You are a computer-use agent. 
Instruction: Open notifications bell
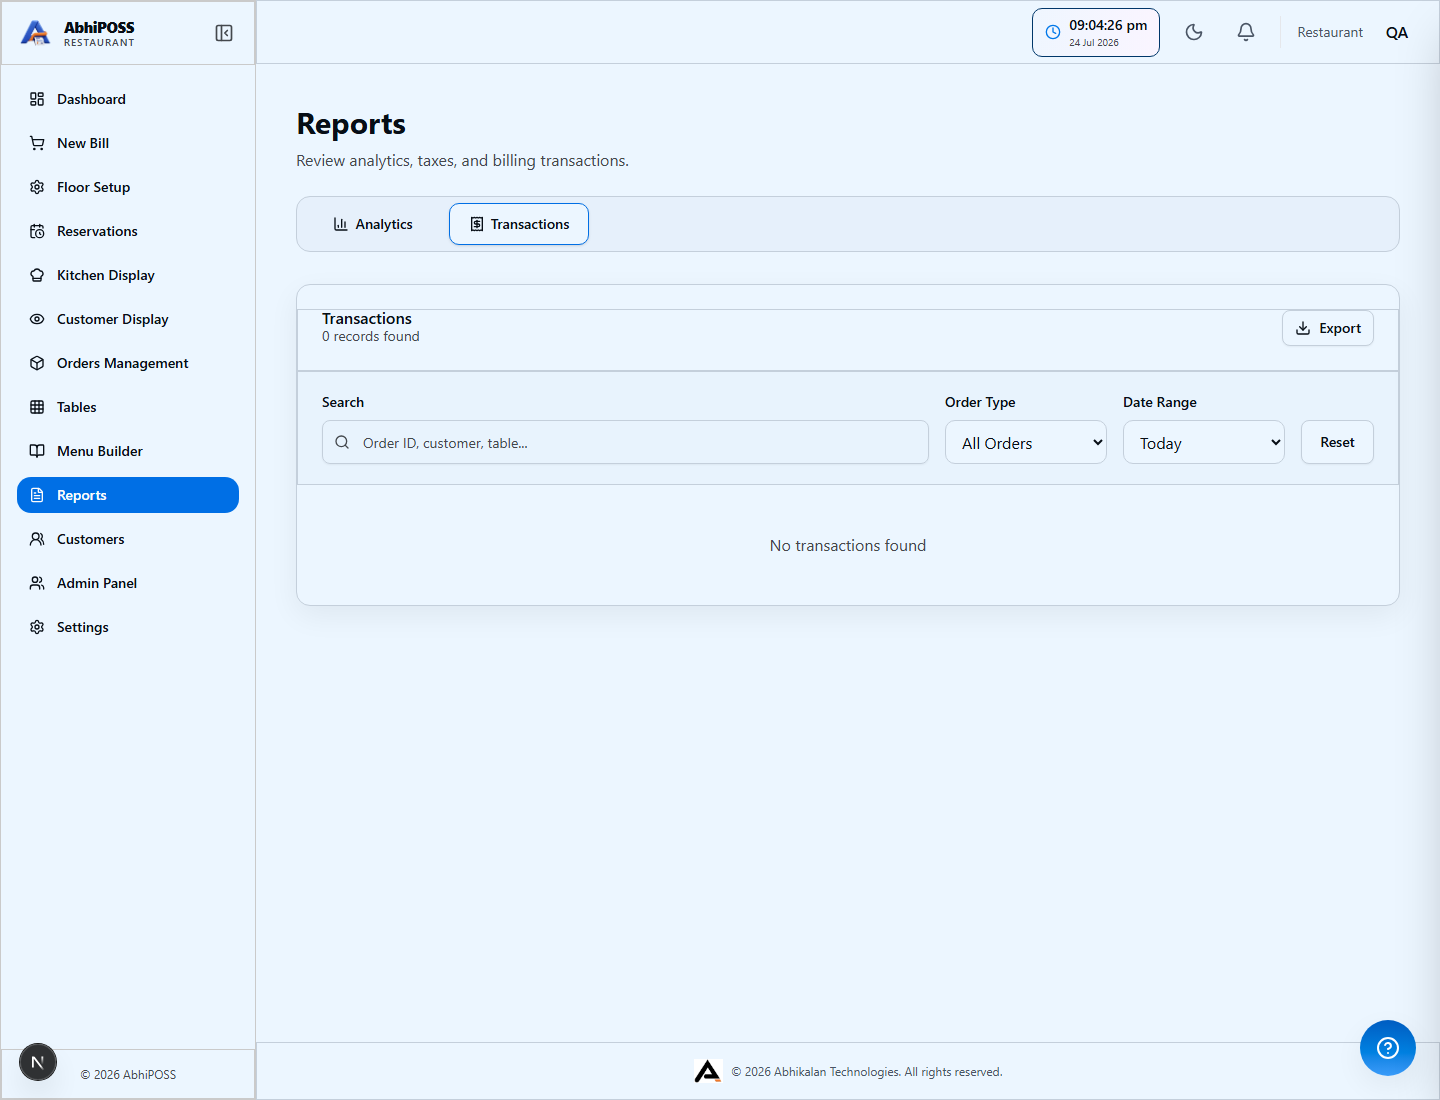1246,32
